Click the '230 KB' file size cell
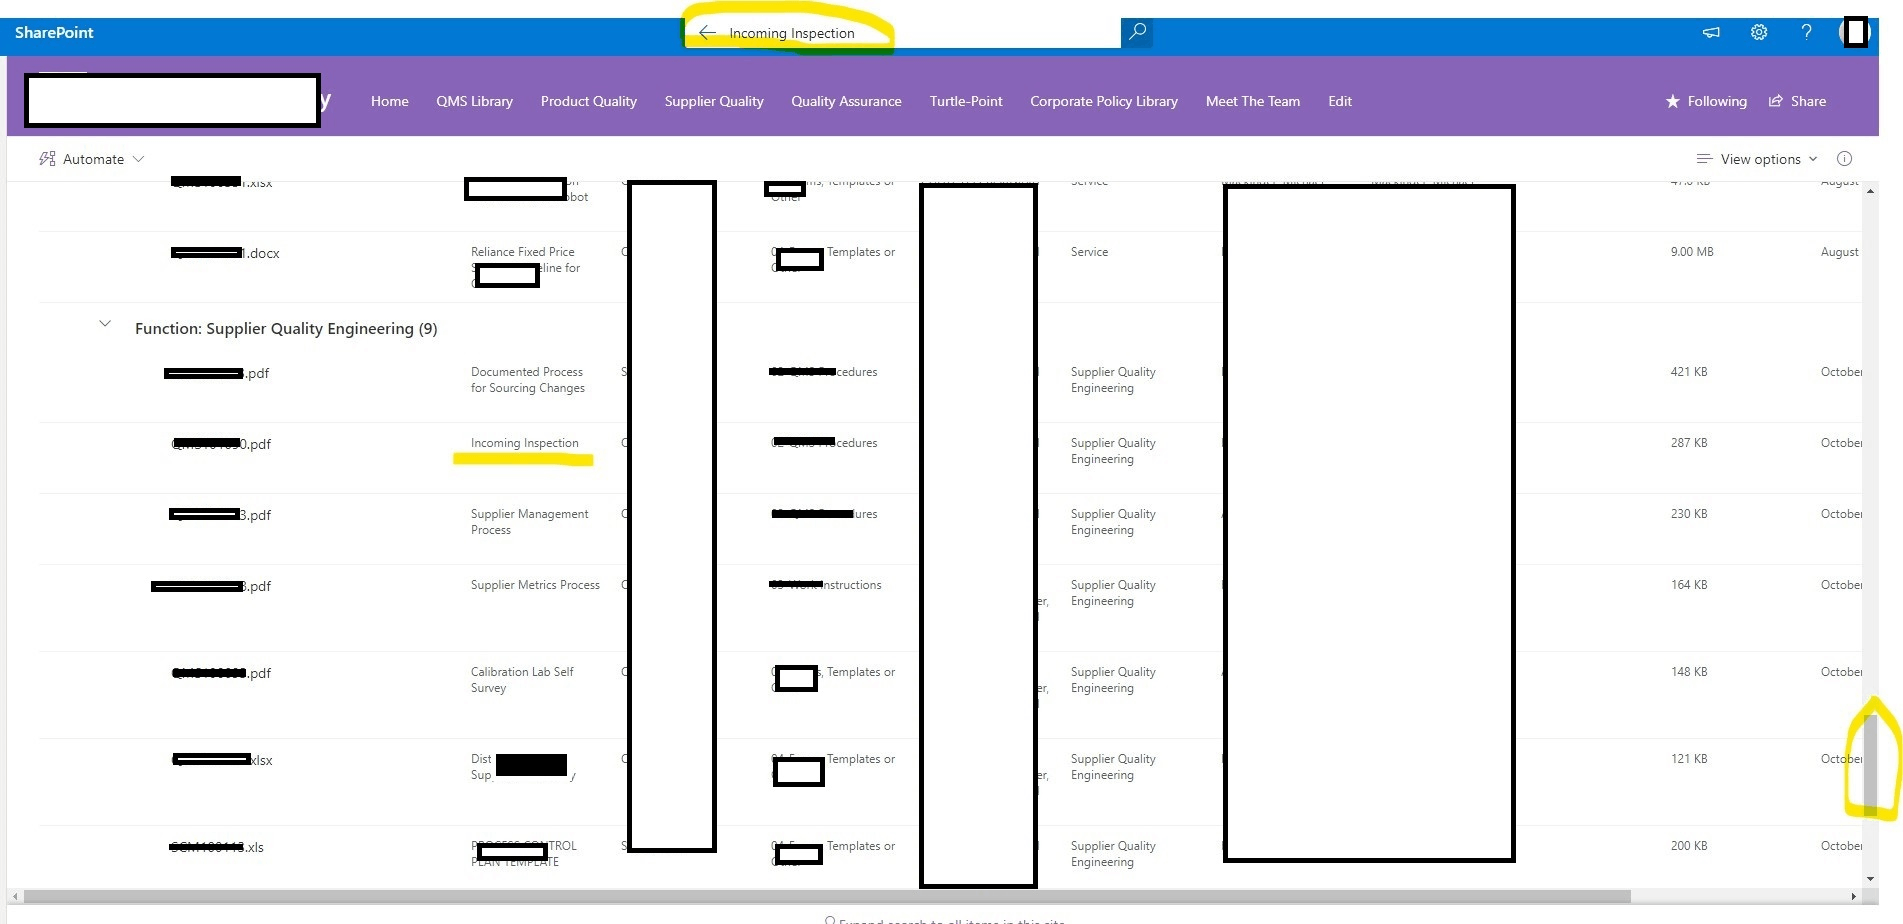1903x924 pixels. 1689,514
